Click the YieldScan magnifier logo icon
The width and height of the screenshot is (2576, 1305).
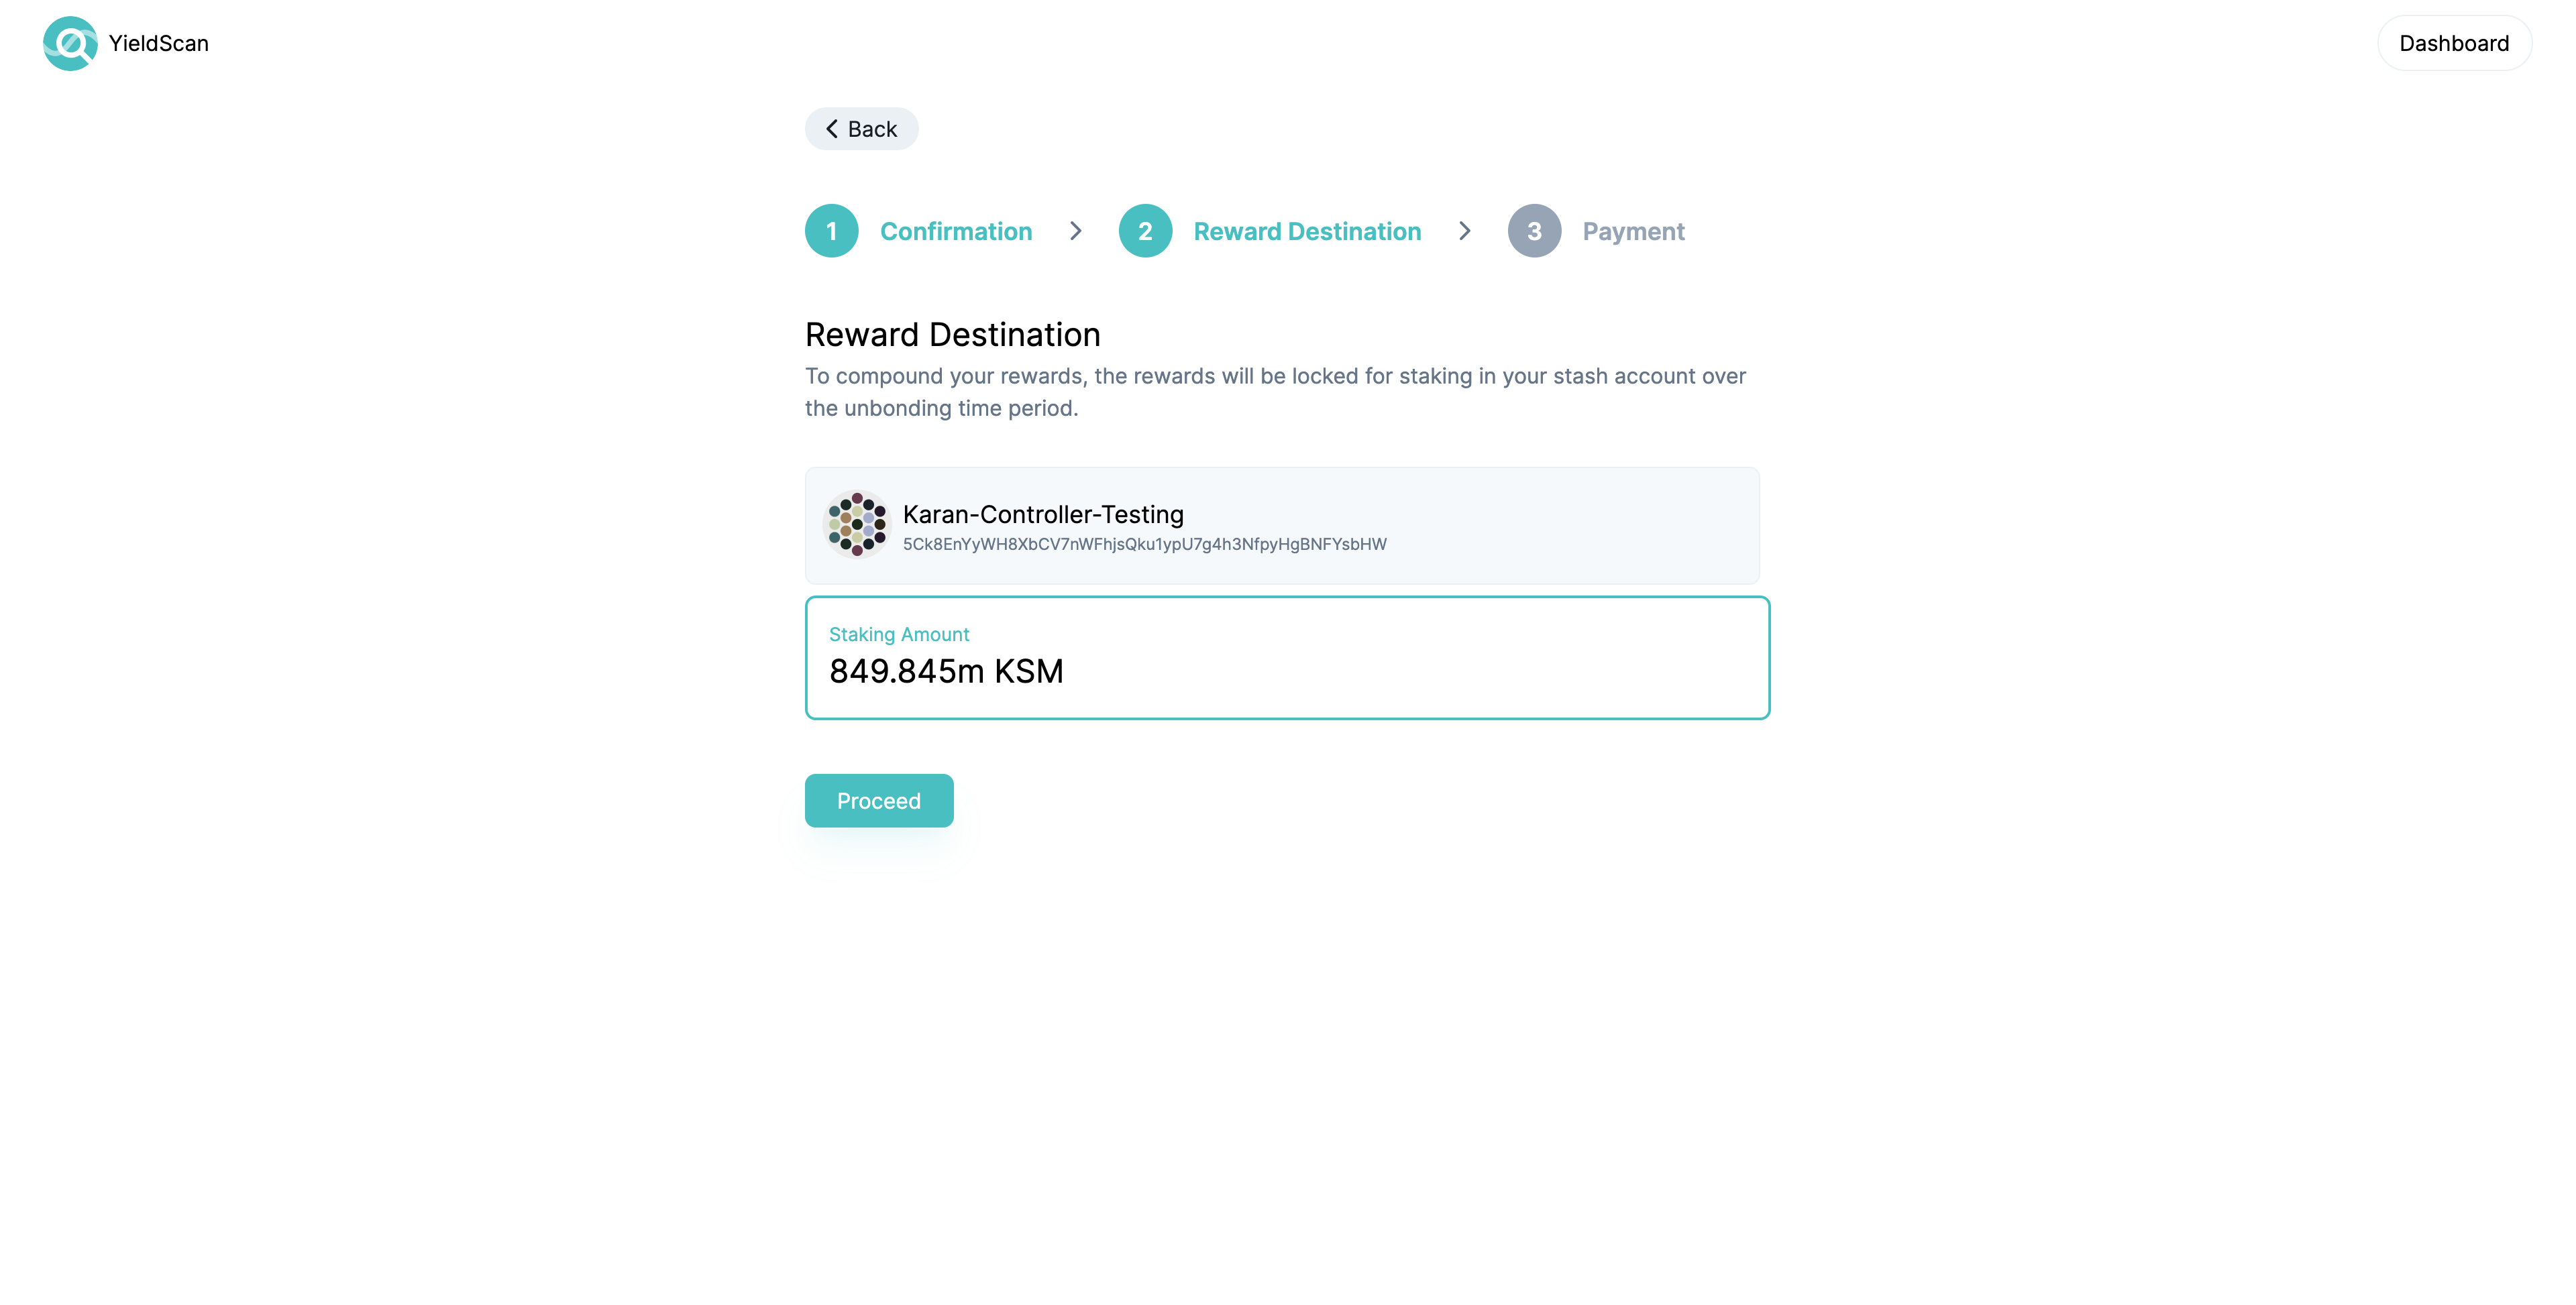pos(70,43)
